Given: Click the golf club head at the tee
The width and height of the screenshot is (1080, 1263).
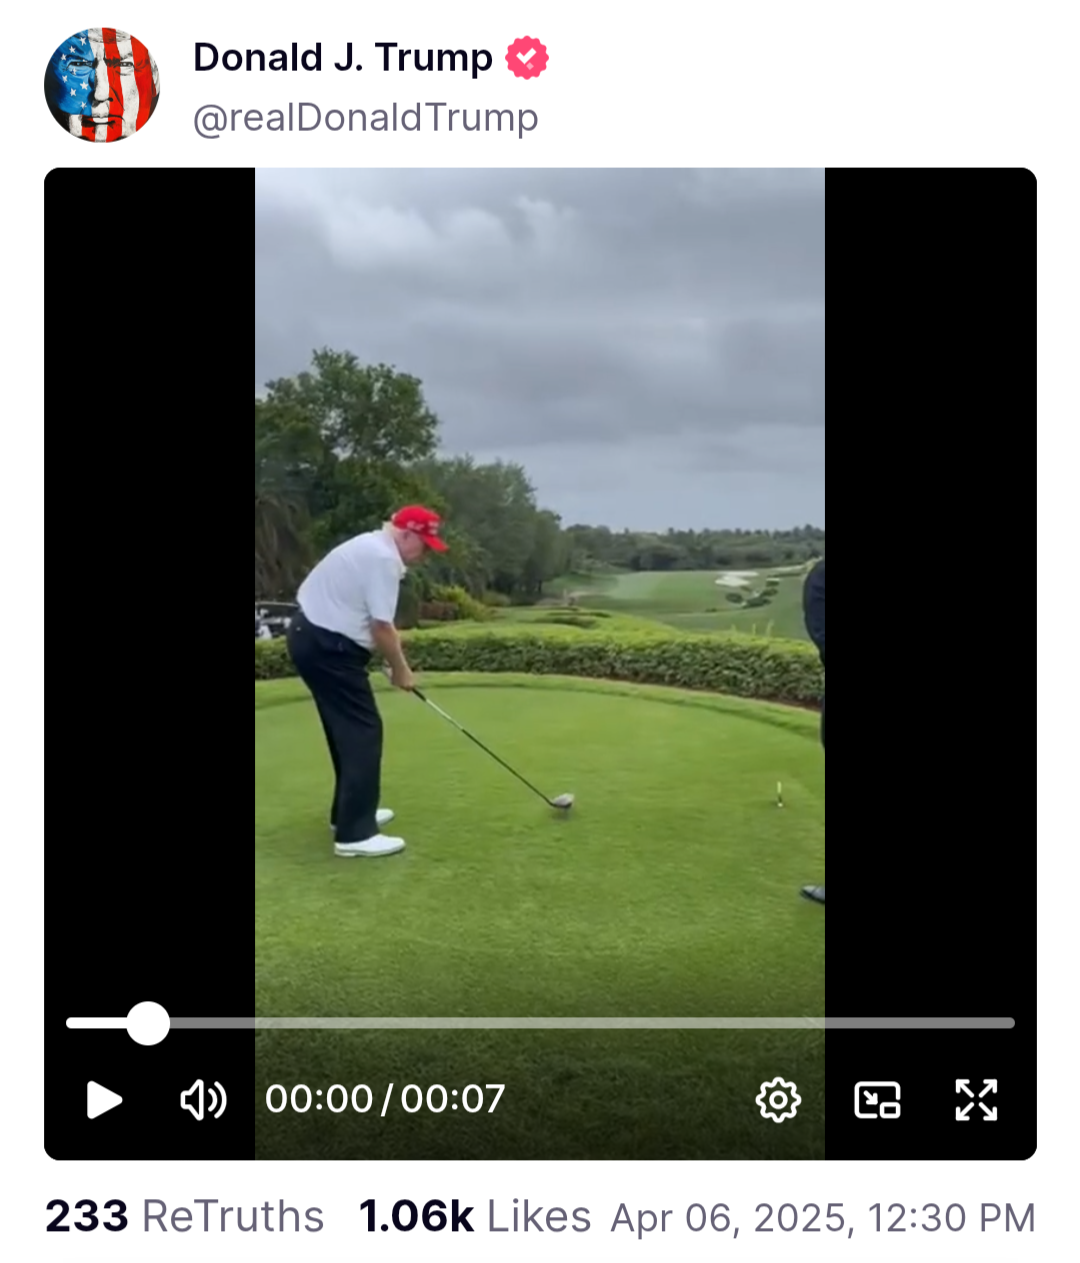Looking at the screenshot, I should point(562,800).
